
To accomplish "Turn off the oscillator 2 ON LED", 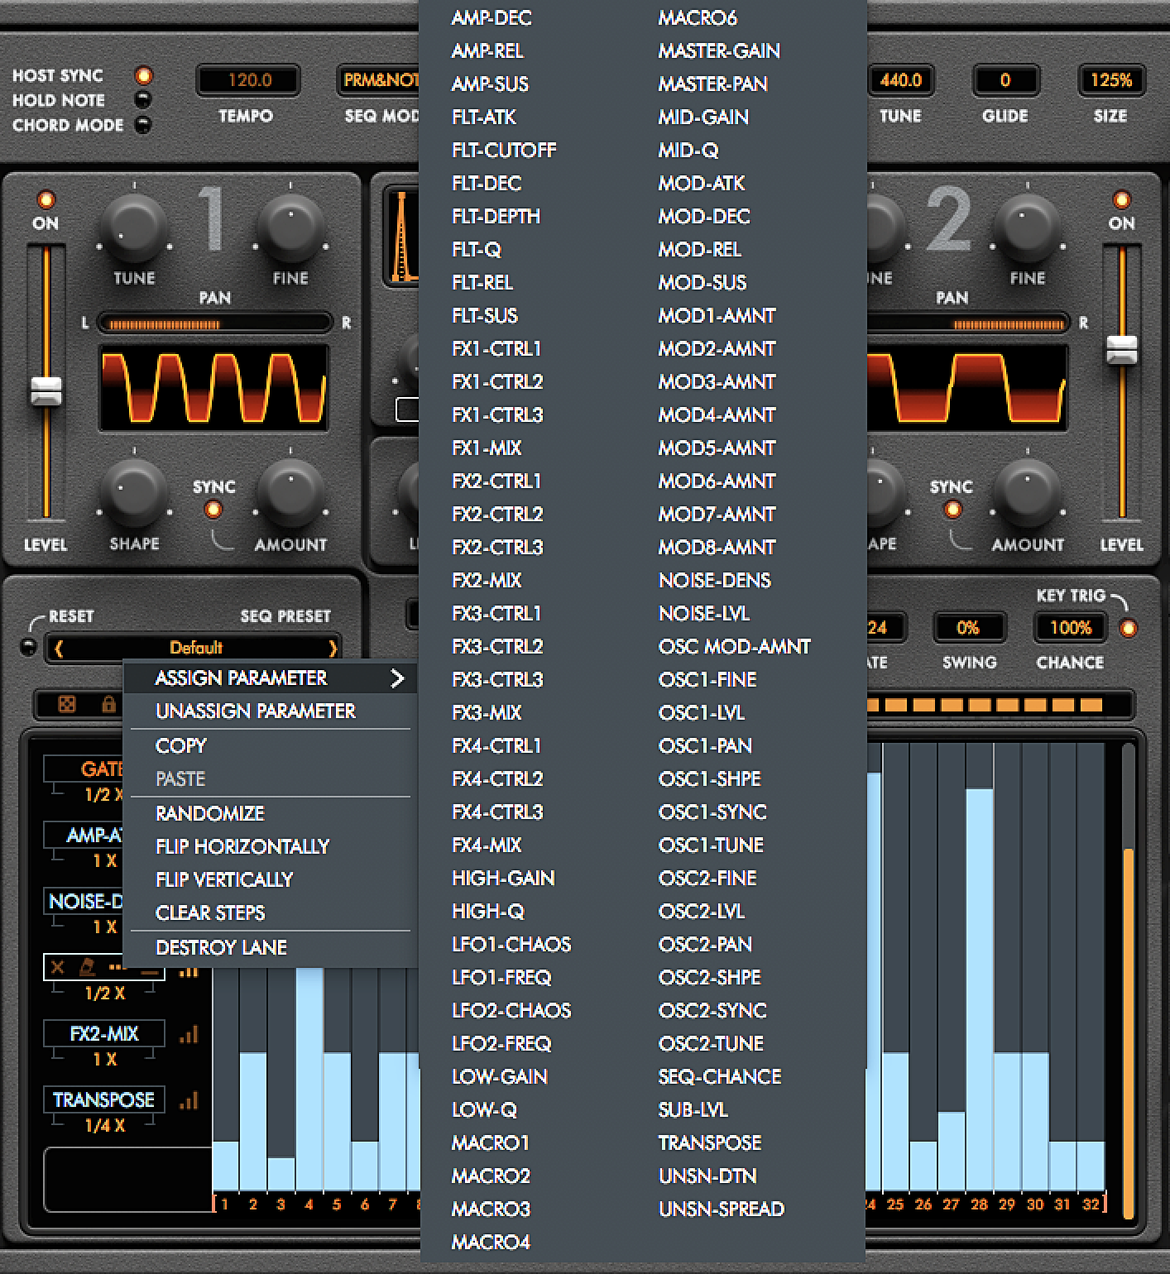I will pyautogui.click(x=1122, y=199).
